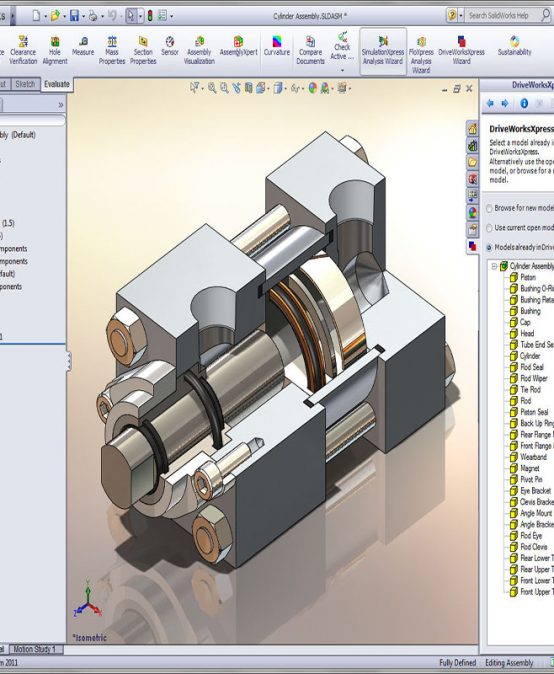Click the Save icon

pos(74,16)
